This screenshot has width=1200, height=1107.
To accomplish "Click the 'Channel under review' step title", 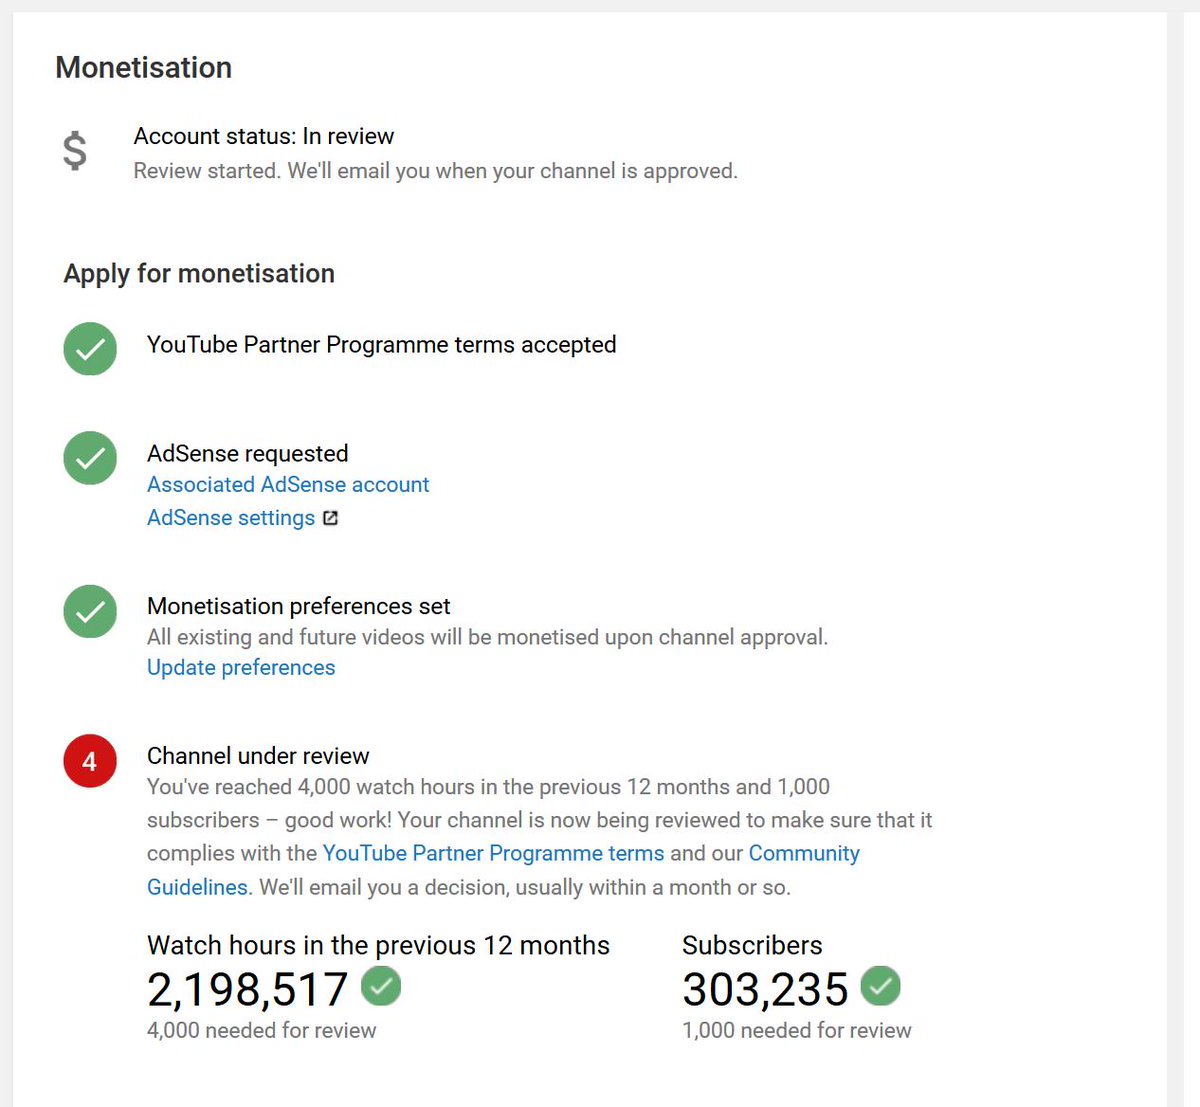I will click(x=258, y=756).
